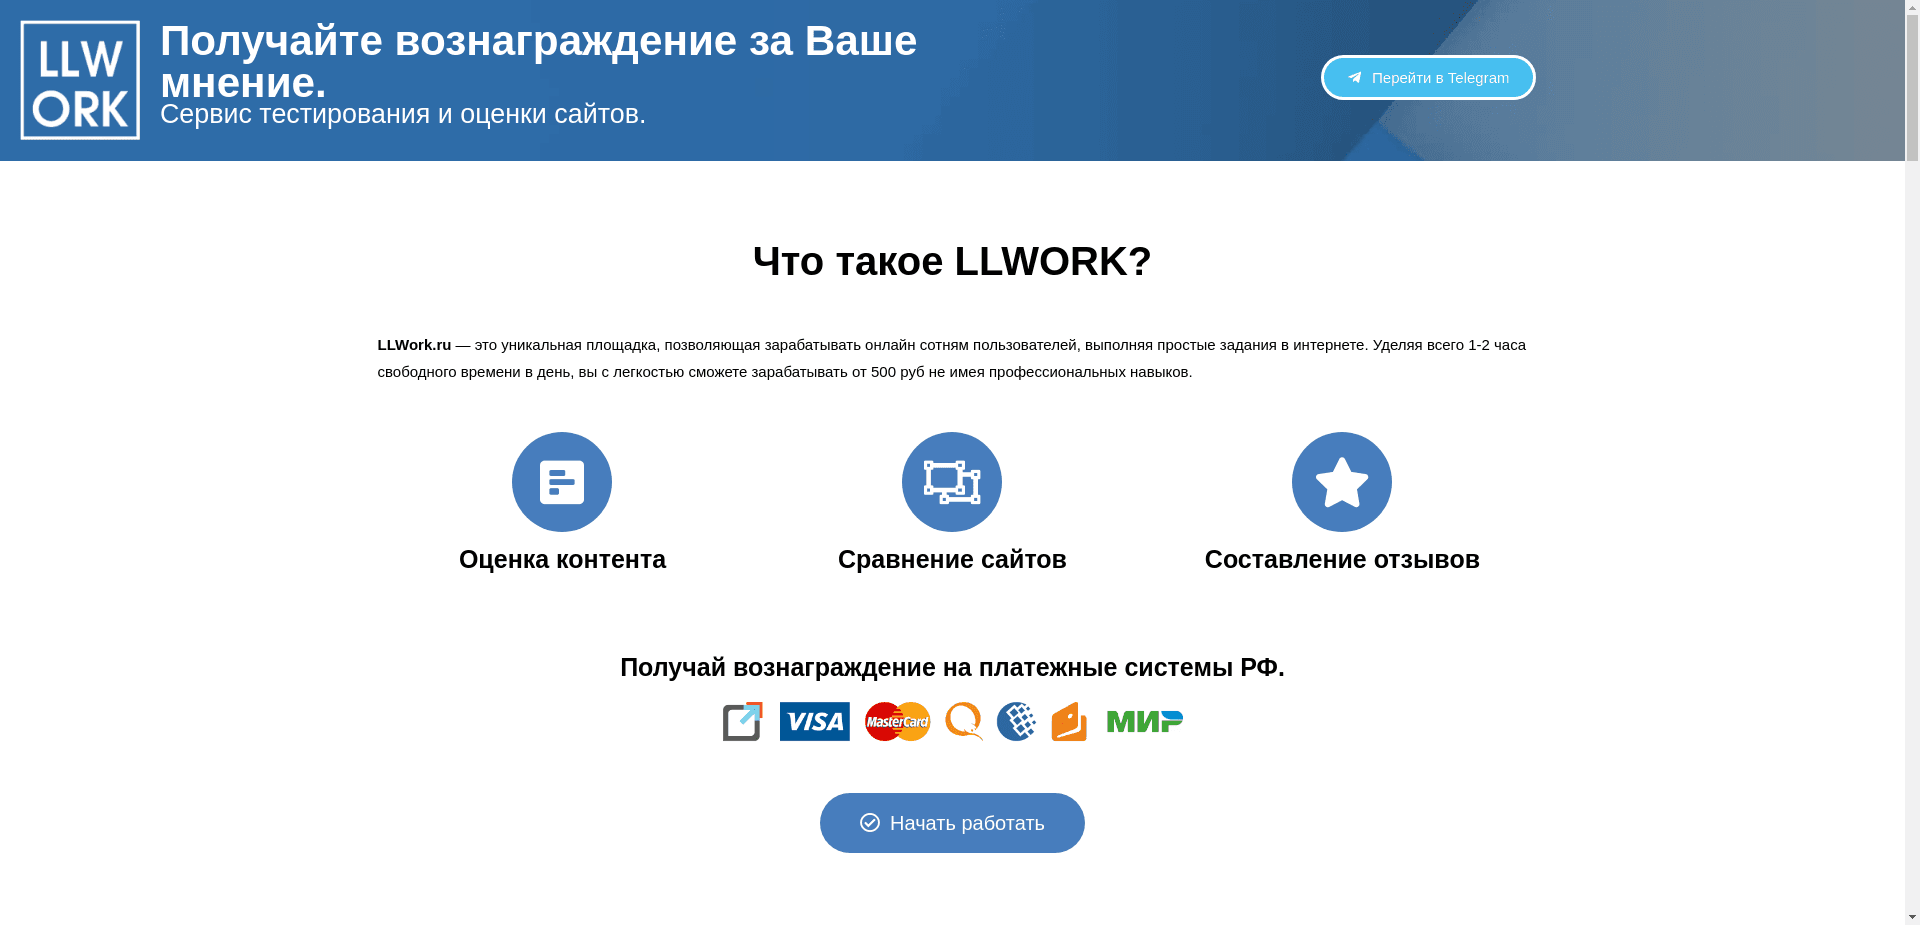The width and height of the screenshot is (1920, 925).
Task: Click the Visa payment icon
Action: (x=814, y=721)
